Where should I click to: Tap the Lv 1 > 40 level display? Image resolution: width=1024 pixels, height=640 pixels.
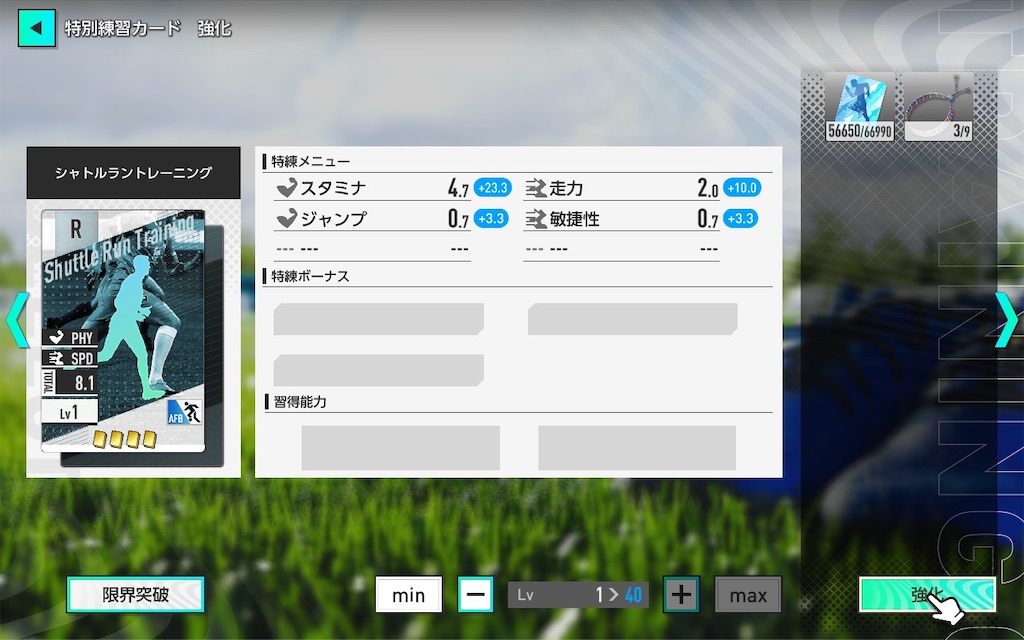[x=579, y=594]
